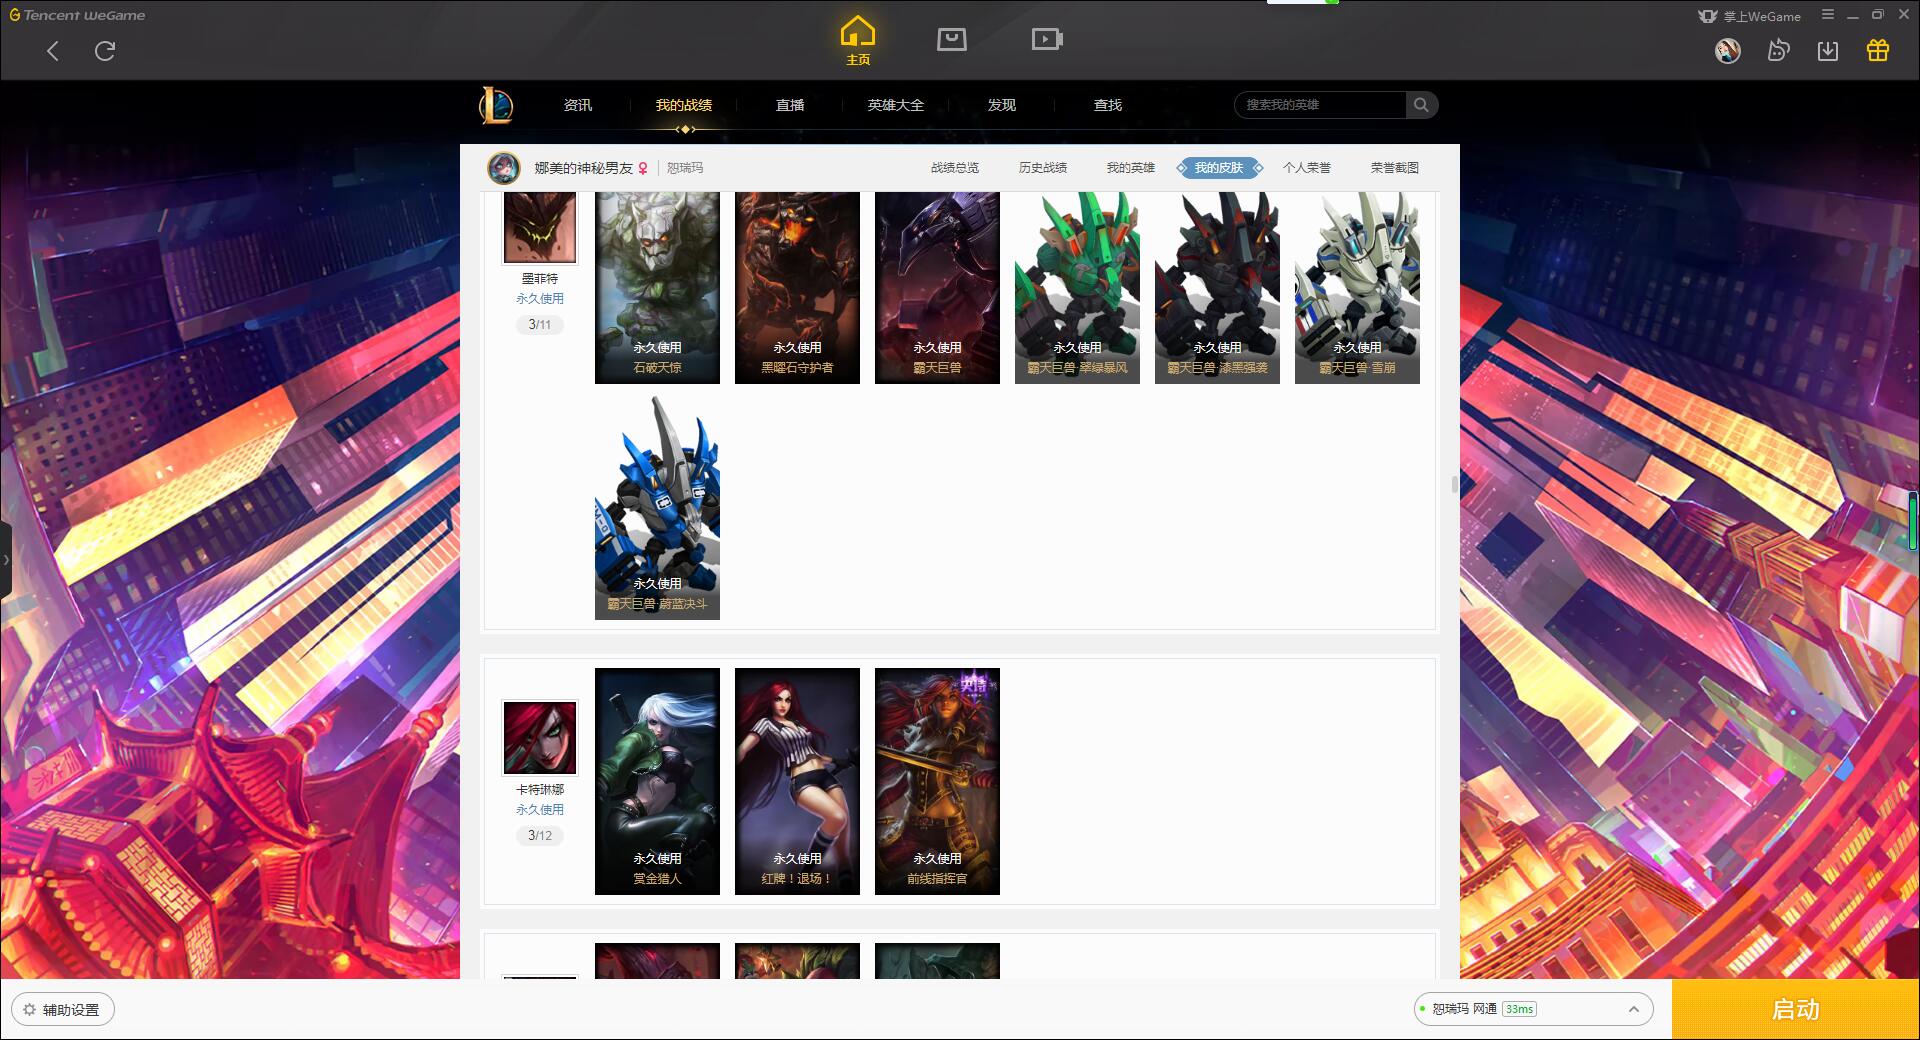The image size is (1920, 1040).
Task: Click the 启动 launch button
Action: coord(1796,1010)
